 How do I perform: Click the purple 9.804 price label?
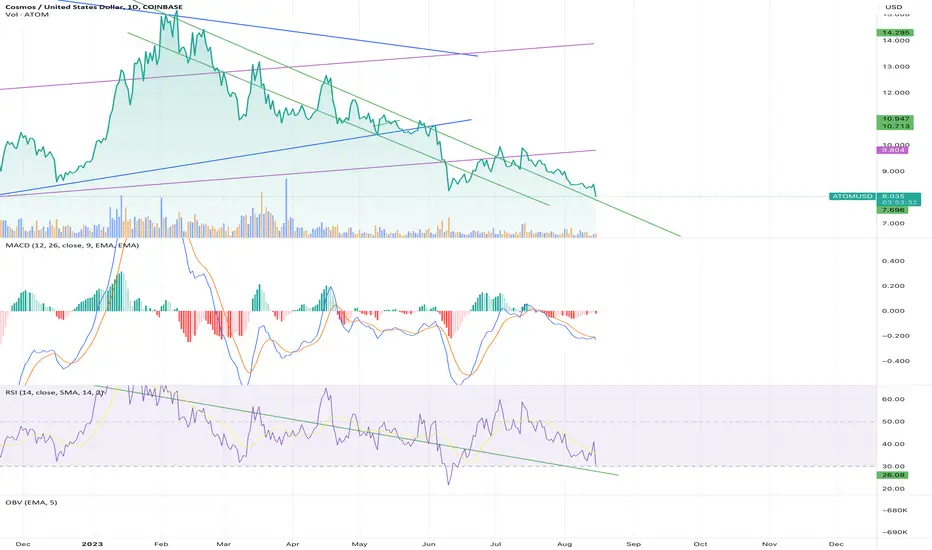tap(893, 150)
